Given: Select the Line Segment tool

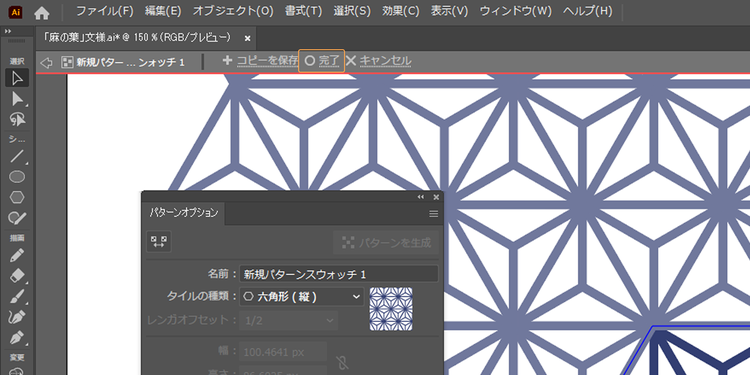Looking at the screenshot, I should [x=17, y=156].
